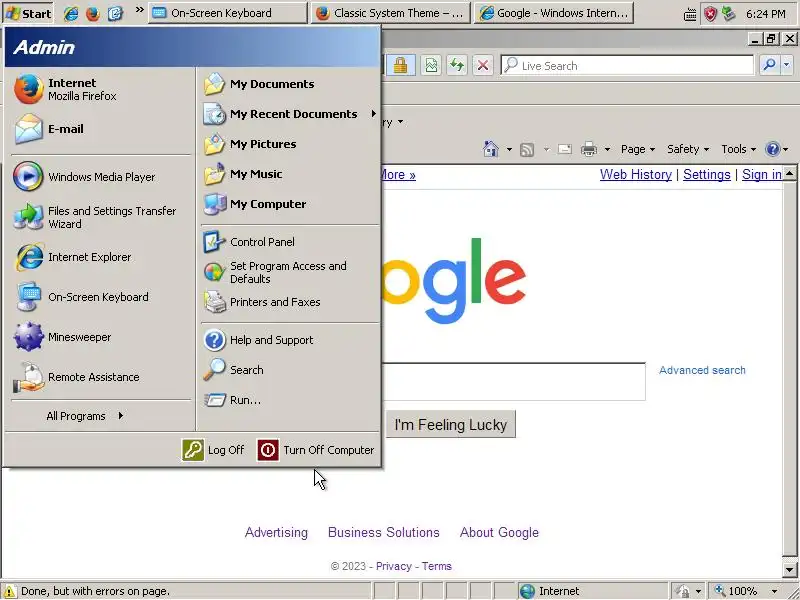Click the Privacy footer link

(393, 566)
